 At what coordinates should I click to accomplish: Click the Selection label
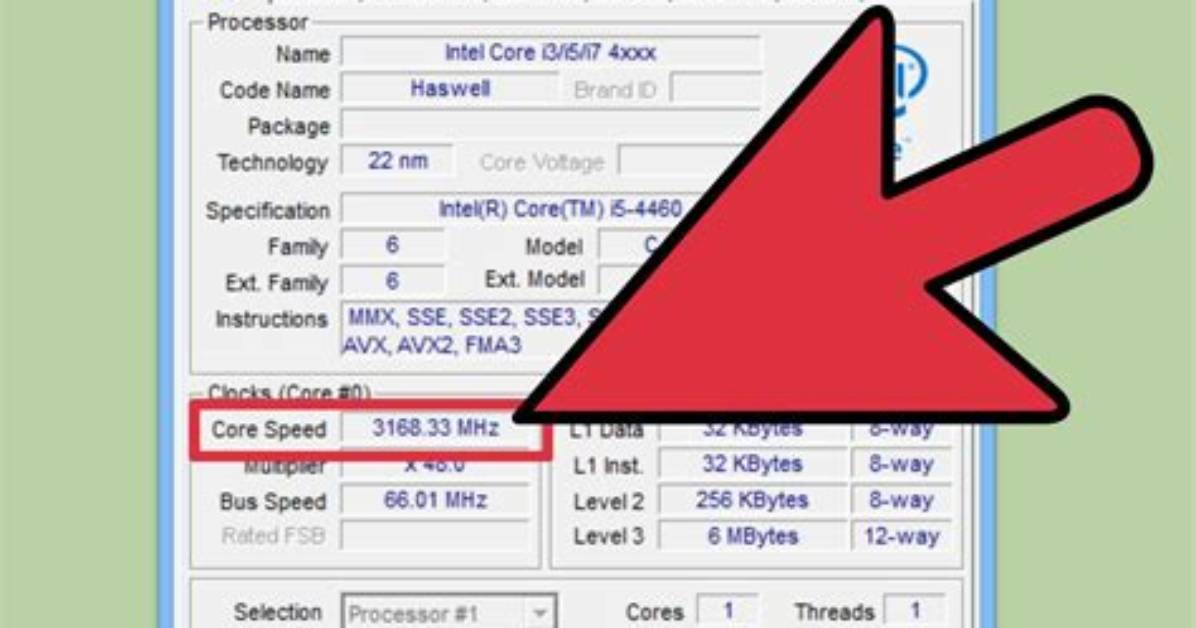tap(278, 612)
